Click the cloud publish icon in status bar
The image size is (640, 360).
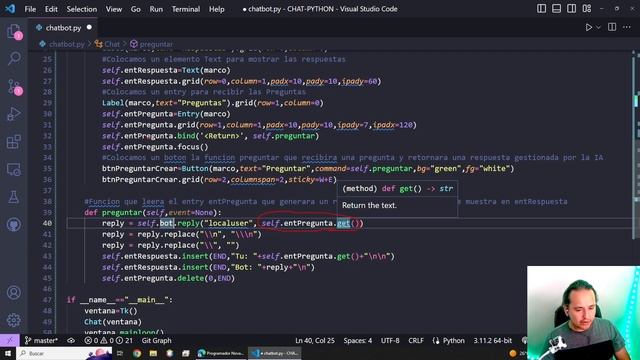coord(71,340)
